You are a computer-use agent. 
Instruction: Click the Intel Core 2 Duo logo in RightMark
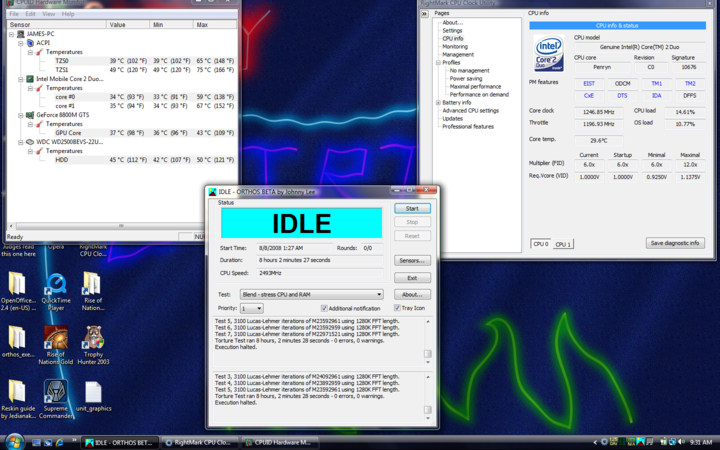[549, 54]
